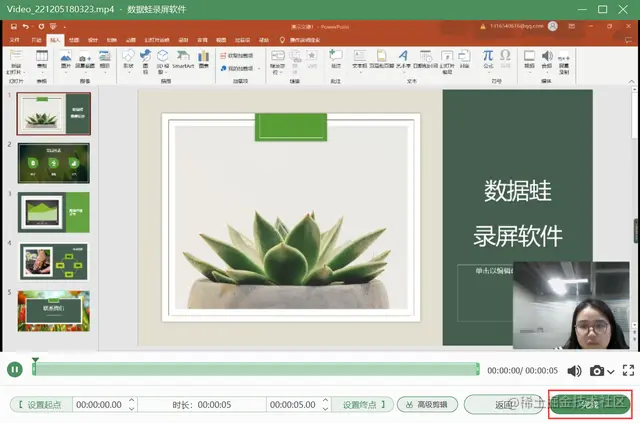This screenshot has height=423, width=640.
Task: Open 高级剪辑 advanced editing
Action: point(427,405)
